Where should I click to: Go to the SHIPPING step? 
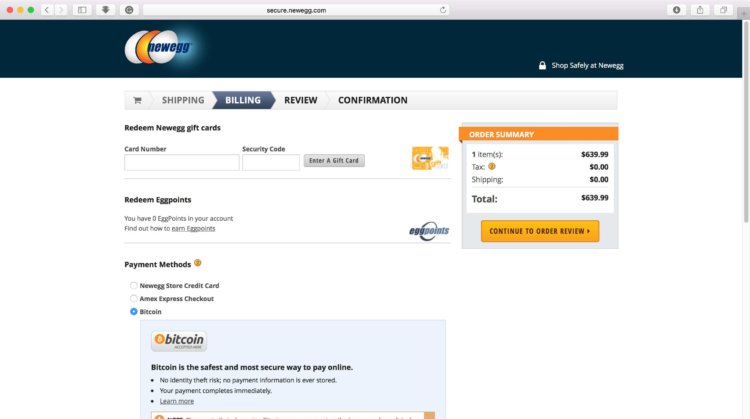tap(183, 100)
